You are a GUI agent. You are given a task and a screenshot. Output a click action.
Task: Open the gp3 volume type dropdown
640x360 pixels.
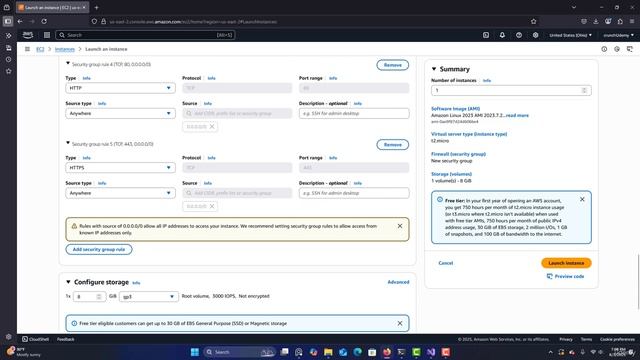[149, 296]
